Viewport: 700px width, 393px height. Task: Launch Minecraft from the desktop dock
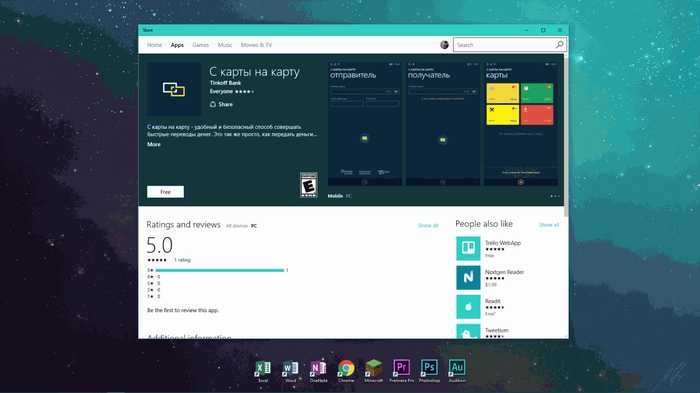tap(374, 371)
